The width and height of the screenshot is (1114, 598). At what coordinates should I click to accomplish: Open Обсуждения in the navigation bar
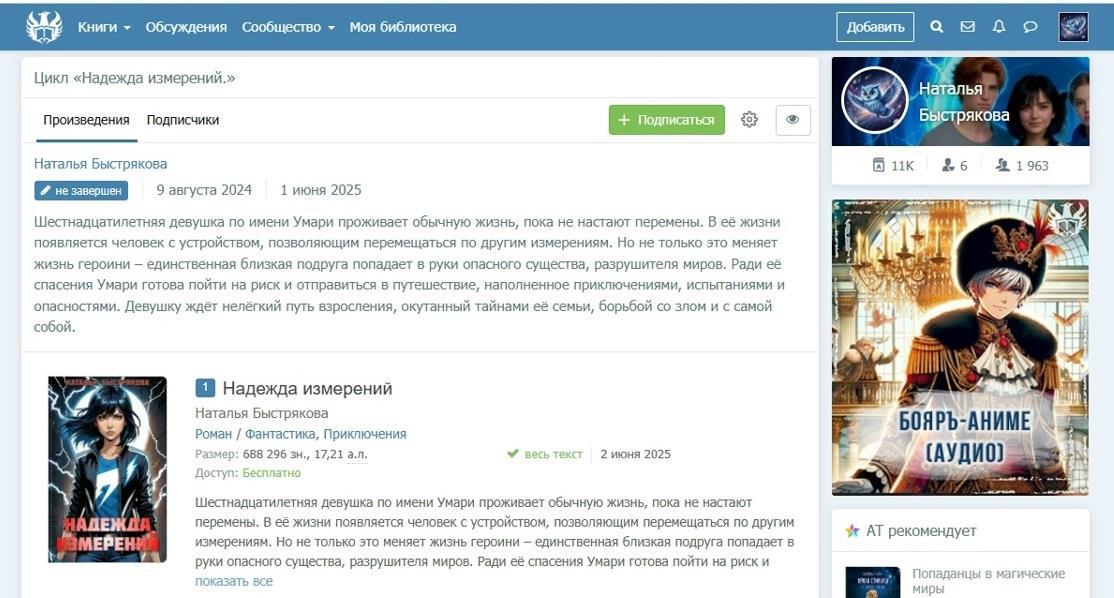pos(186,27)
